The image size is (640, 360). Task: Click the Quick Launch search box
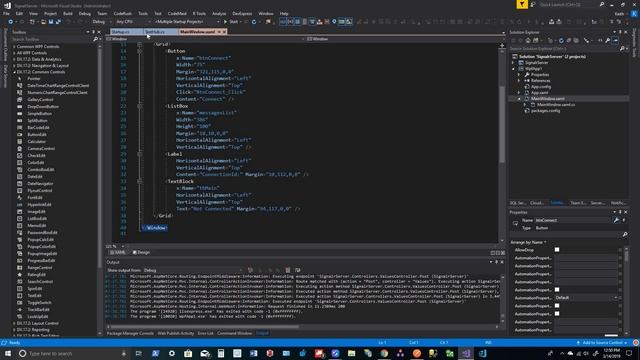pos(569,4)
